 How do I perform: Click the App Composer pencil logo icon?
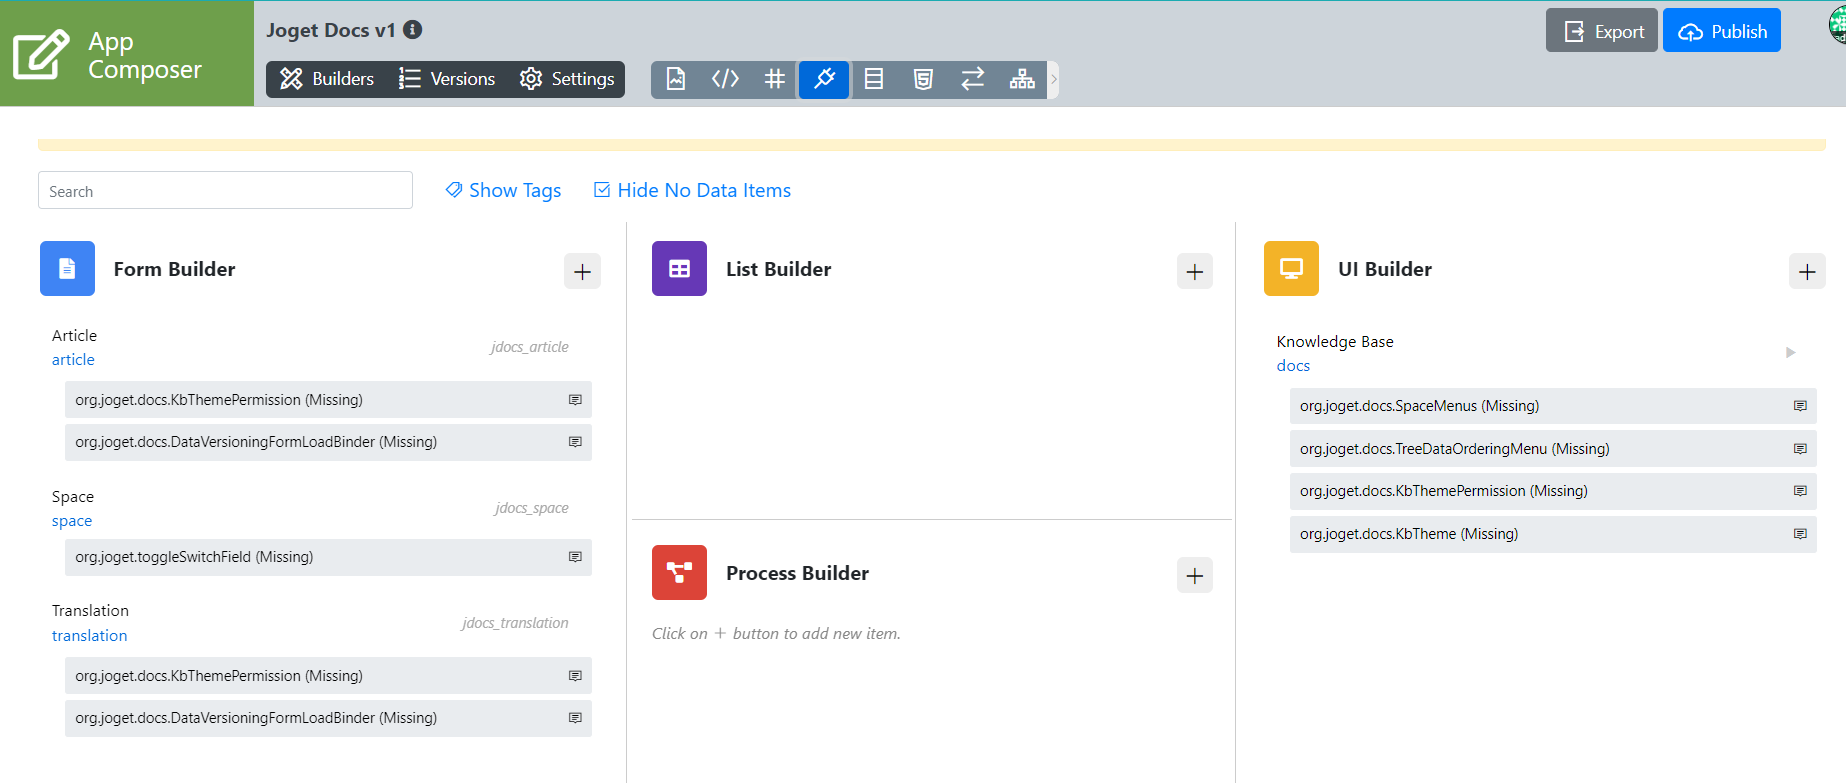(x=41, y=54)
